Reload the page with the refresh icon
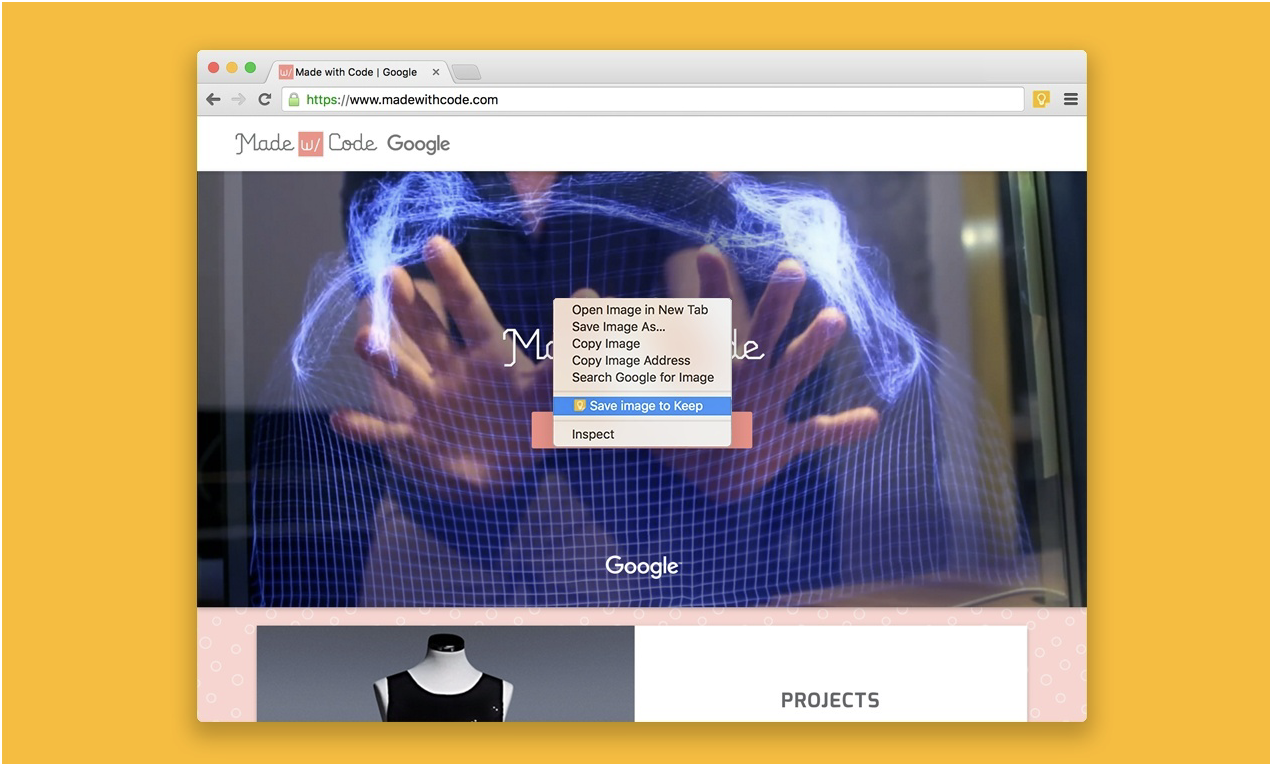 pyautogui.click(x=265, y=99)
